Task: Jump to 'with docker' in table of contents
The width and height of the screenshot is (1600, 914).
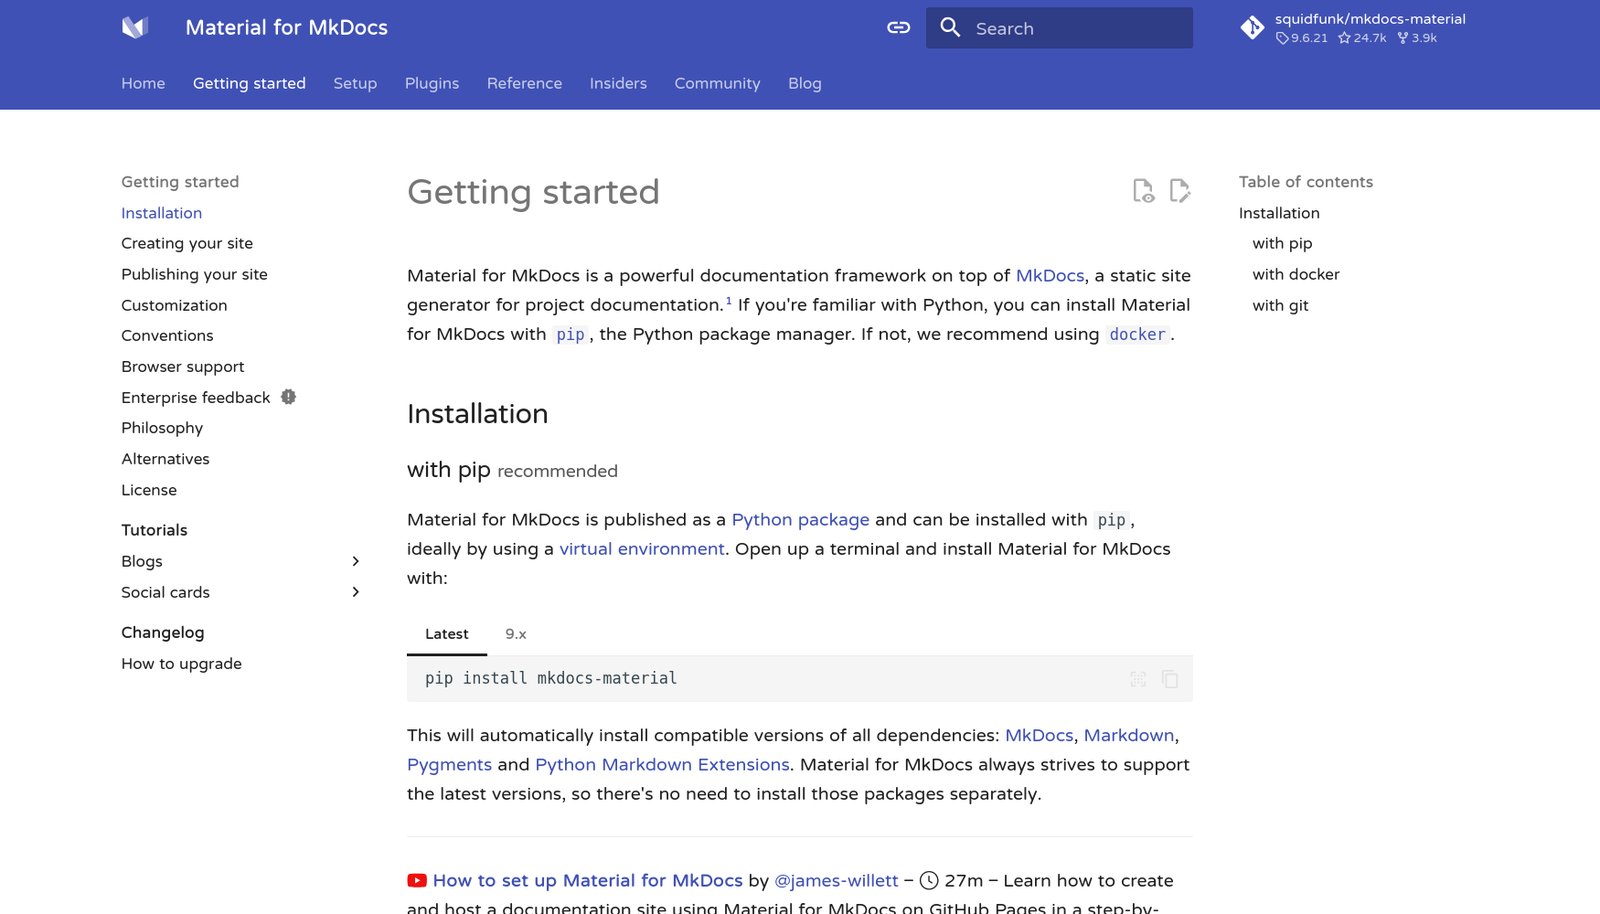Action: [1296, 274]
